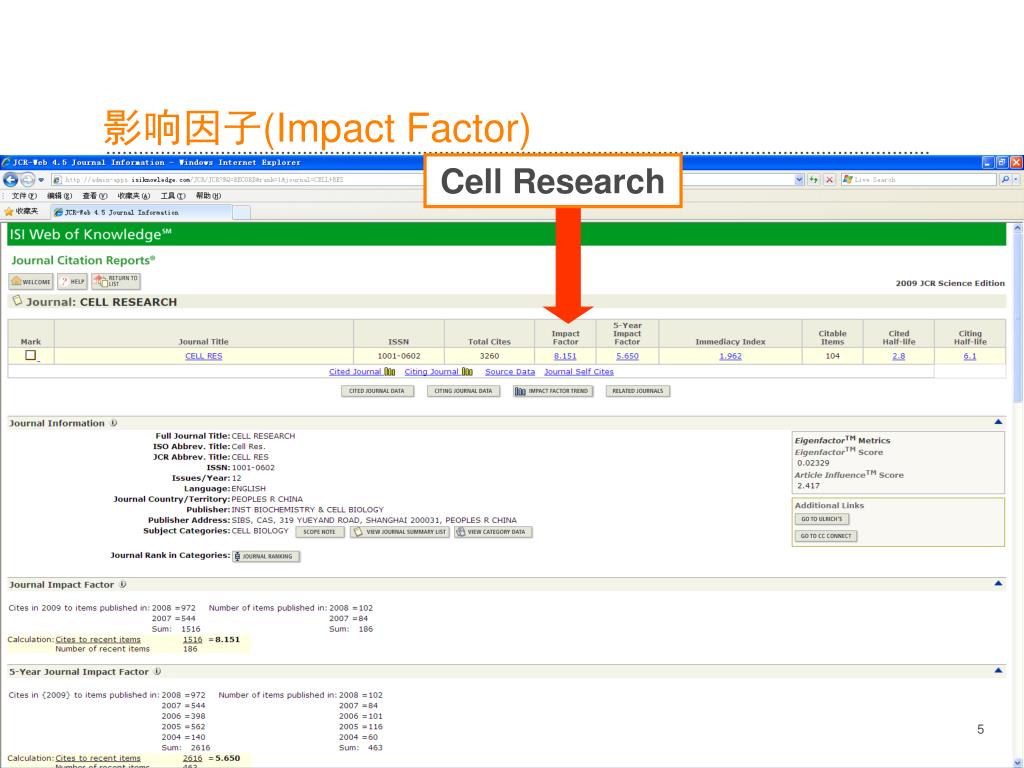1024x768 pixels.
Task: Select the Eigenfactor Score 0.02329
Action: click(x=813, y=463)
